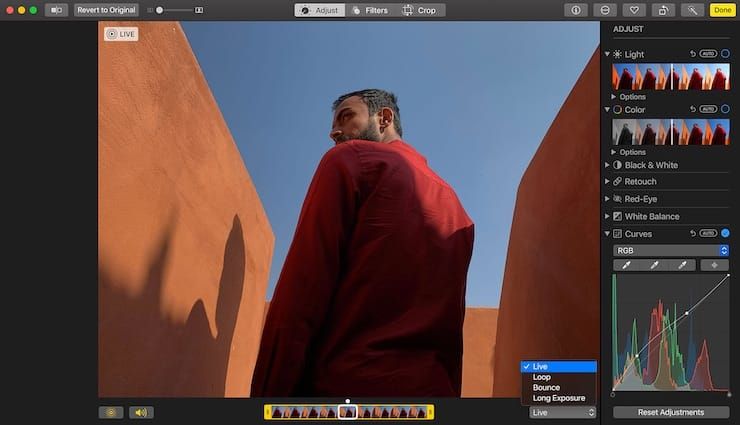Collapse the Light section triangle
Screen dimensions: 740x425
pyautogui.click(x=607, y=54)
